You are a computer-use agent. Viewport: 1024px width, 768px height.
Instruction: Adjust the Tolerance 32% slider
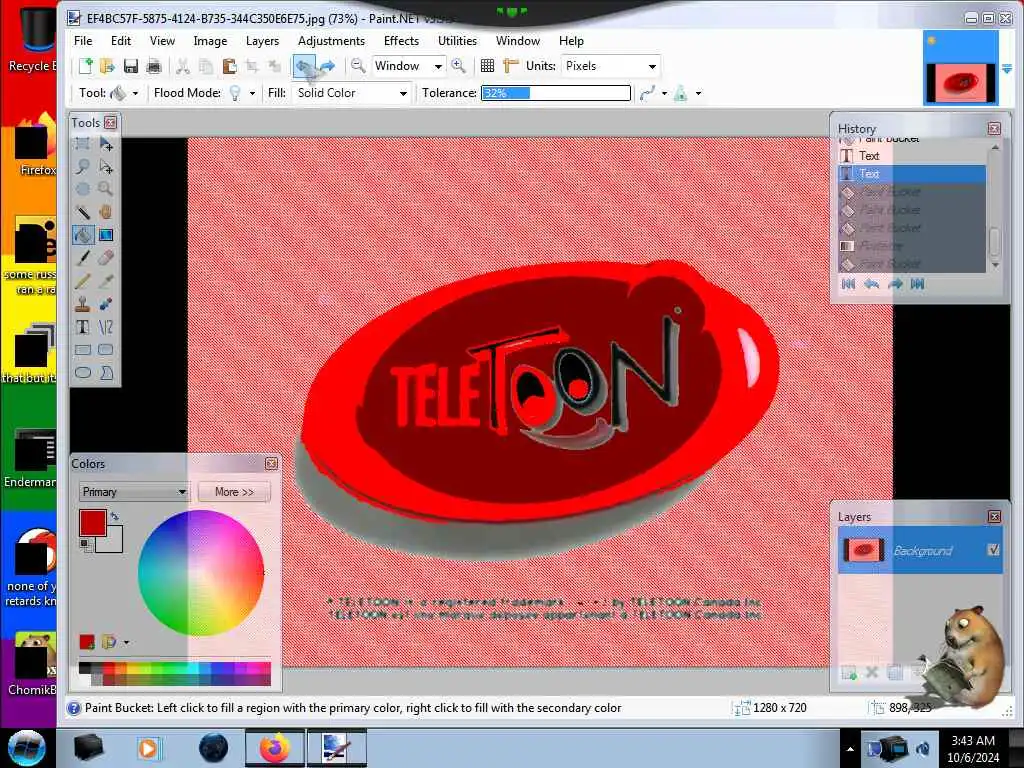point(556,93)
